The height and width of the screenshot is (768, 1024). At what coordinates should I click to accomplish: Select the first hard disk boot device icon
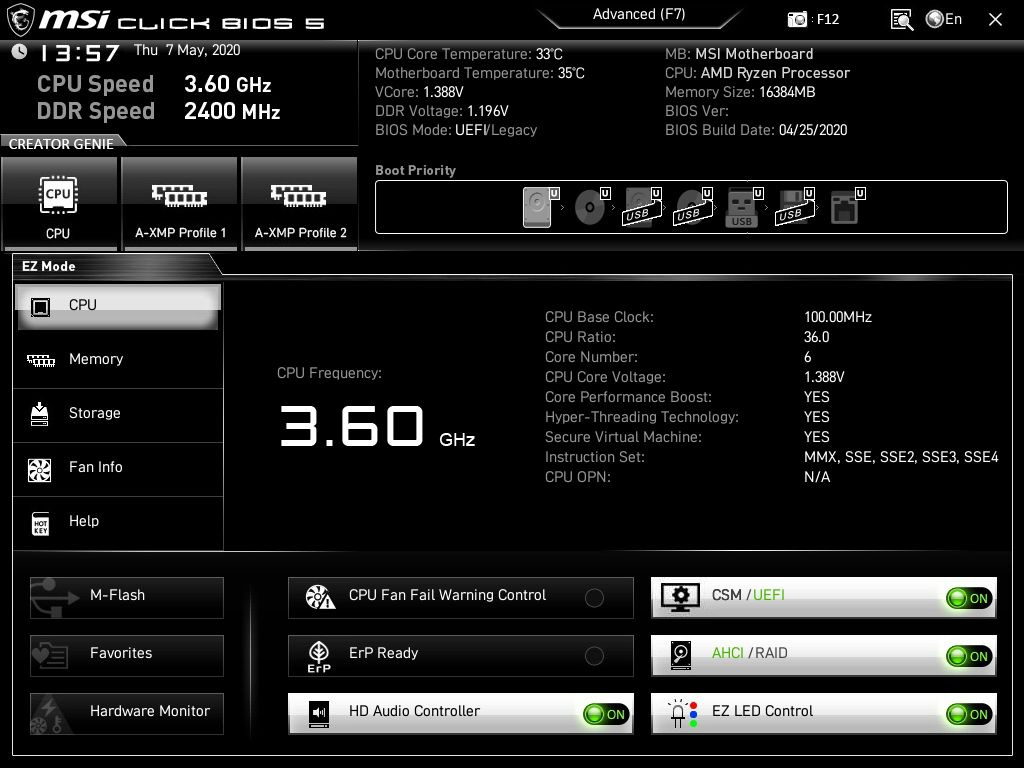point(538,207)
